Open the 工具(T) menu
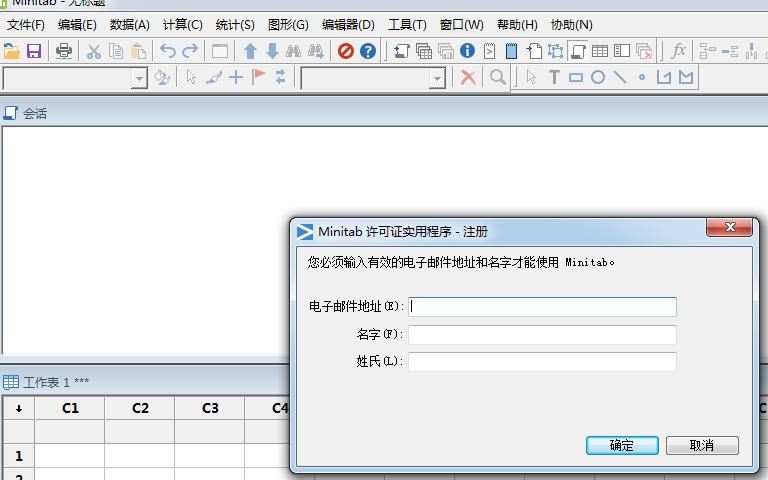768x480 pixels. (x=407, y=25)
